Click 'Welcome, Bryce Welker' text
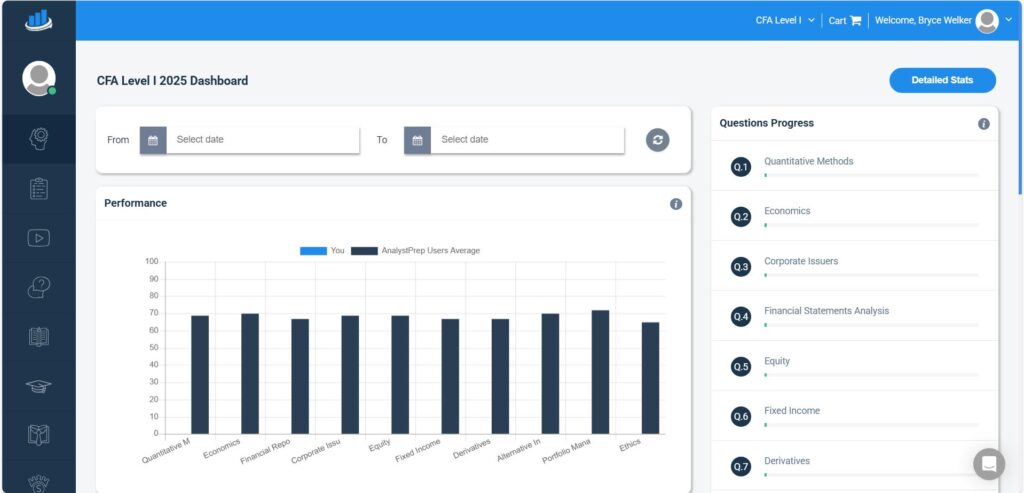The width and height of the screenshot is (1024, 493). [923, 21]
